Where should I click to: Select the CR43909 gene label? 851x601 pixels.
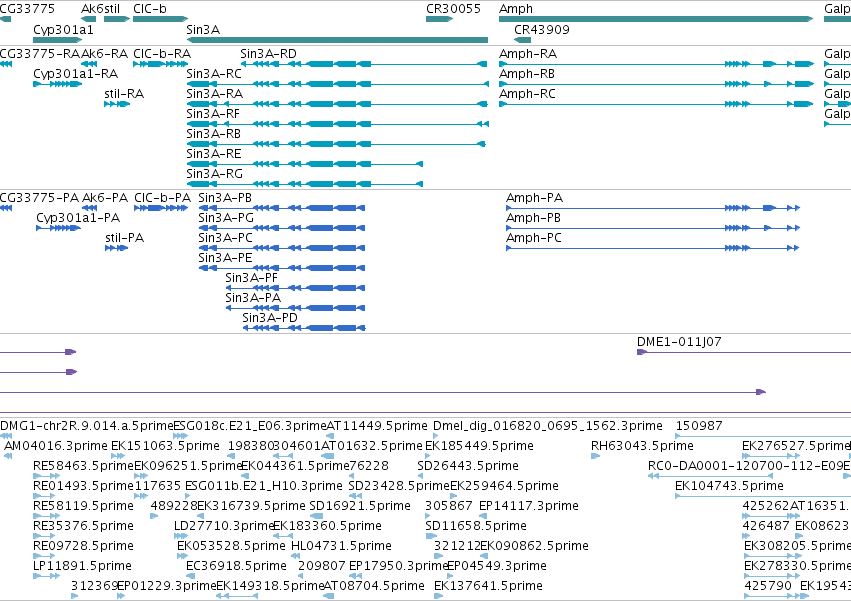pos(542,30)
